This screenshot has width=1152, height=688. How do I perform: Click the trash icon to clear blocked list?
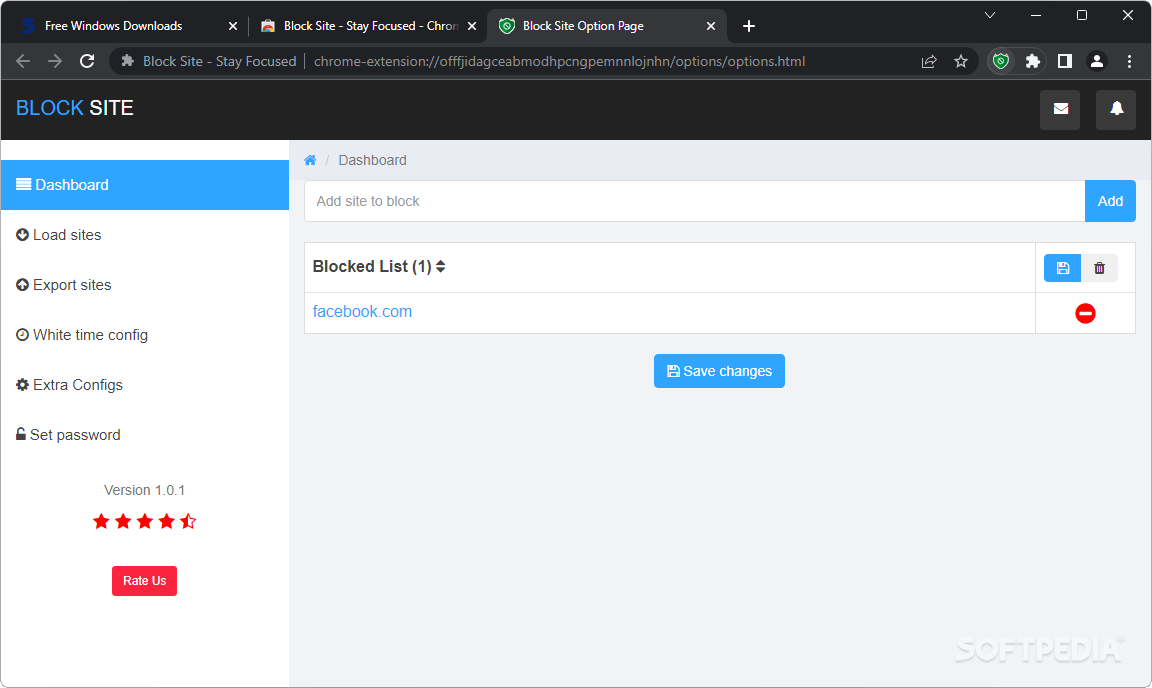click(x=1100, y=268)
